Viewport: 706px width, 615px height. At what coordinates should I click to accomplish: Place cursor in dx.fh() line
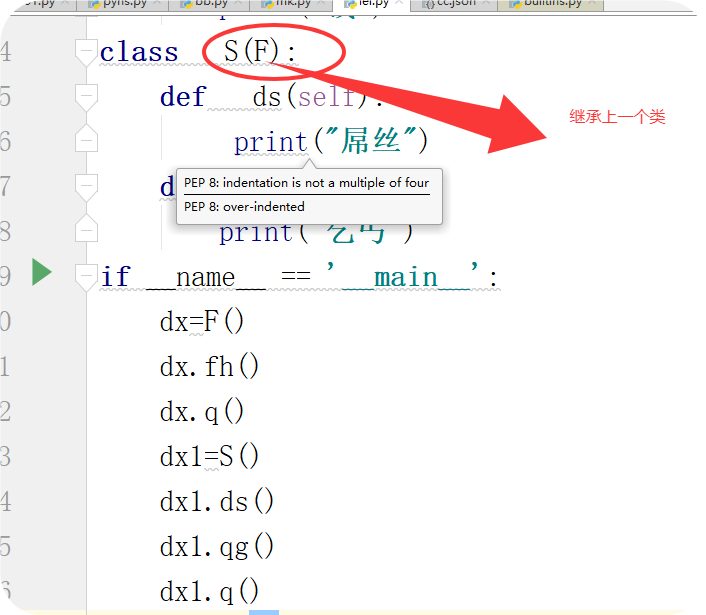(209, 366)
